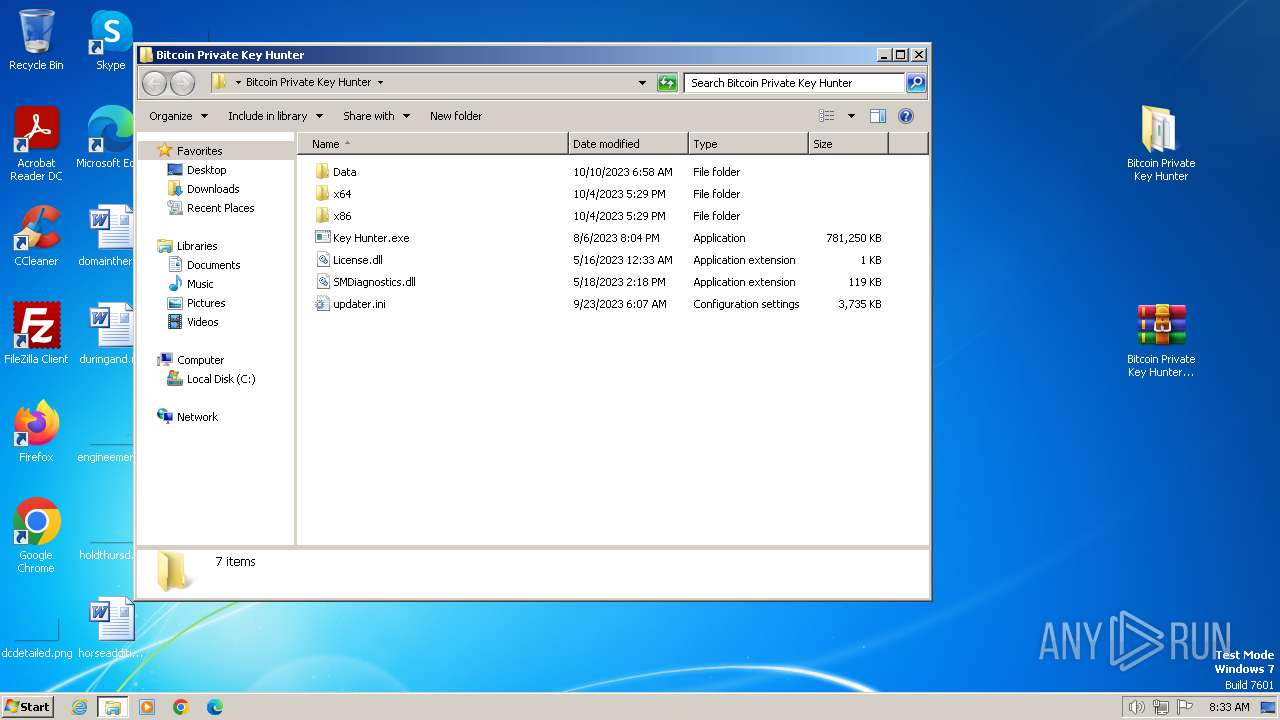
Task: Select the Google Chrome desktop shortcut
Action: coord(36,535)
